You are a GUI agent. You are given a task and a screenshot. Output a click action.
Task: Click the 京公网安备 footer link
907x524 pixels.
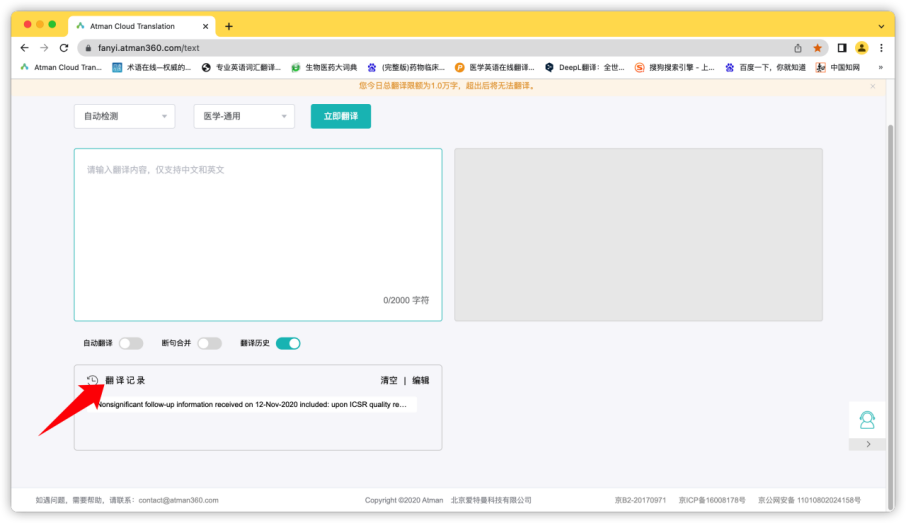coord(809,500)
